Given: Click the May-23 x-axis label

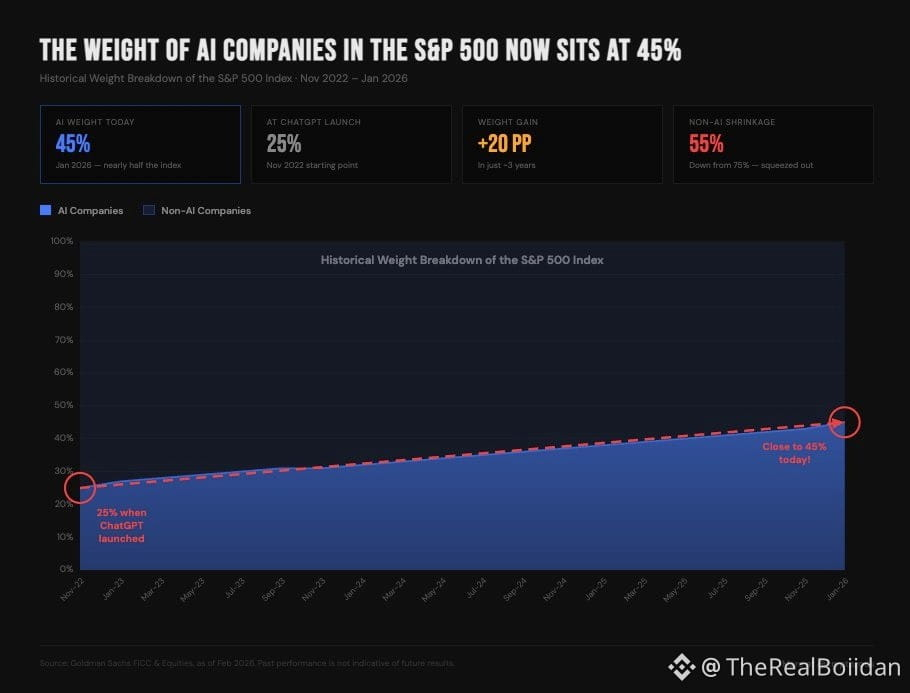Looking at the screenshot, I should [192, 590].
